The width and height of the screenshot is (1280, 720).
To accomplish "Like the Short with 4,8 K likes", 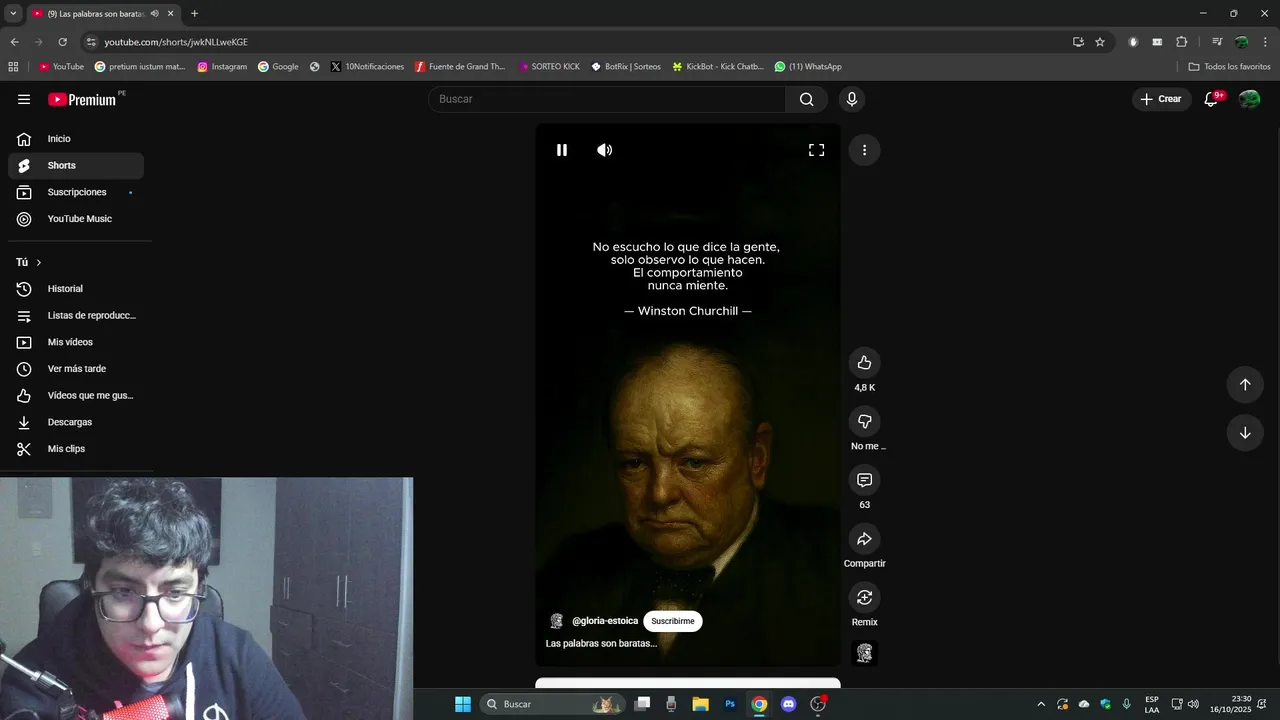I will (864, 362).
